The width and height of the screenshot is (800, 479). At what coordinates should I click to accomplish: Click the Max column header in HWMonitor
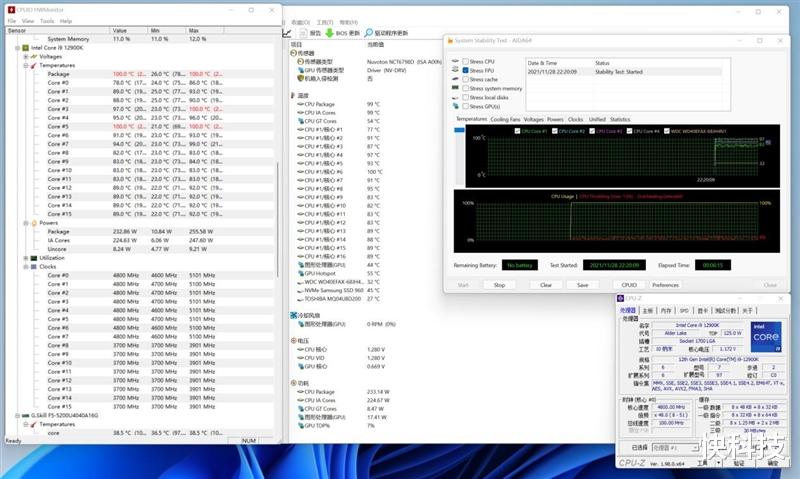204,31
